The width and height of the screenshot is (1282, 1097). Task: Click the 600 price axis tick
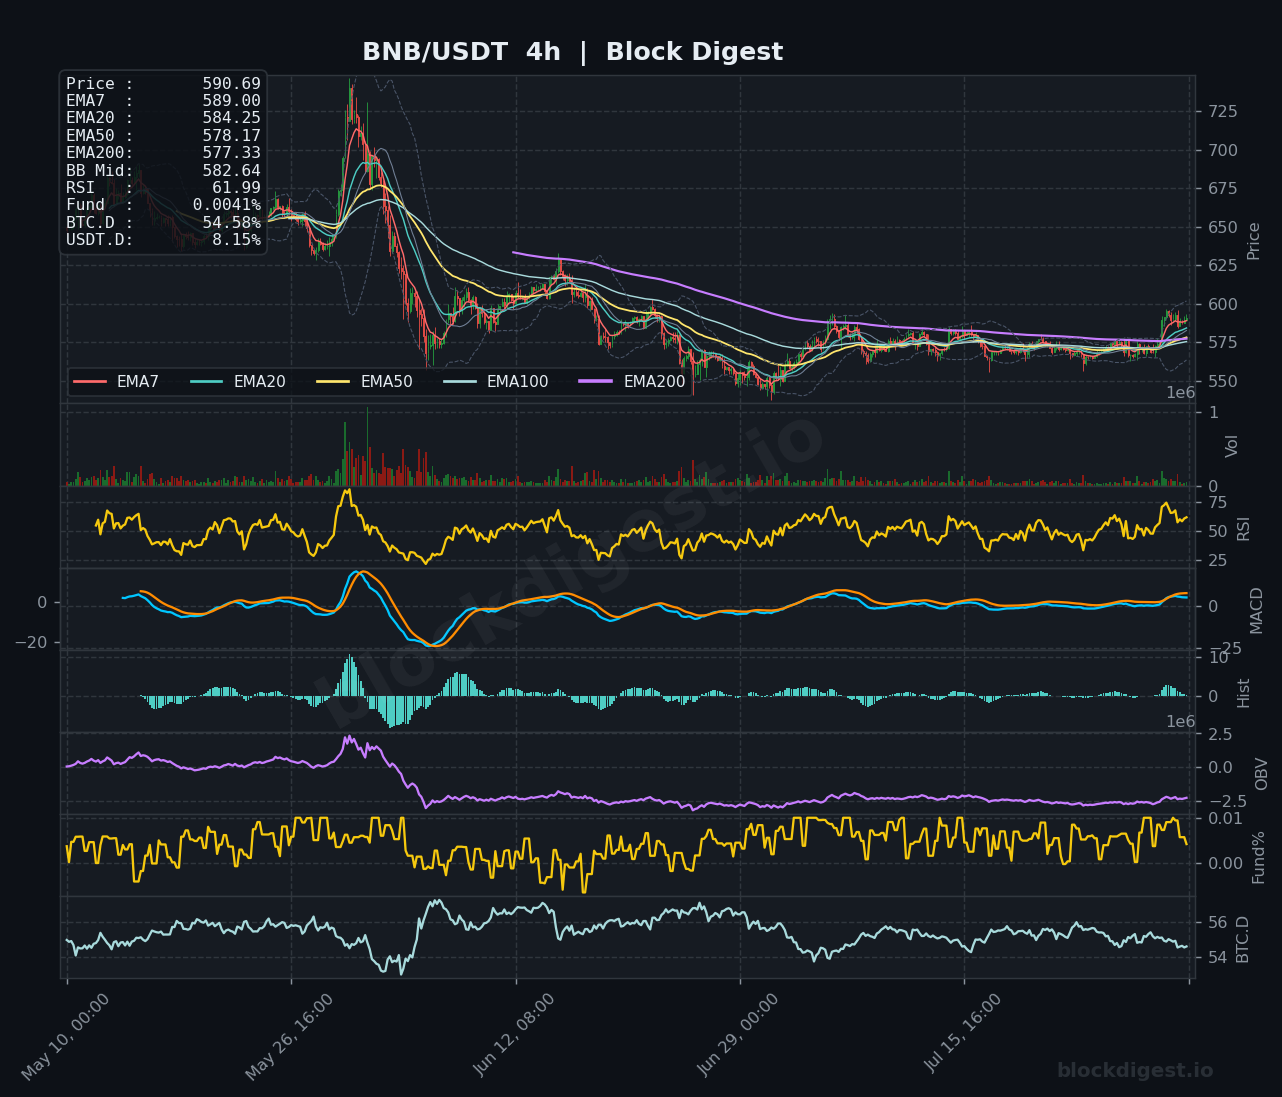pos(1223,305)
